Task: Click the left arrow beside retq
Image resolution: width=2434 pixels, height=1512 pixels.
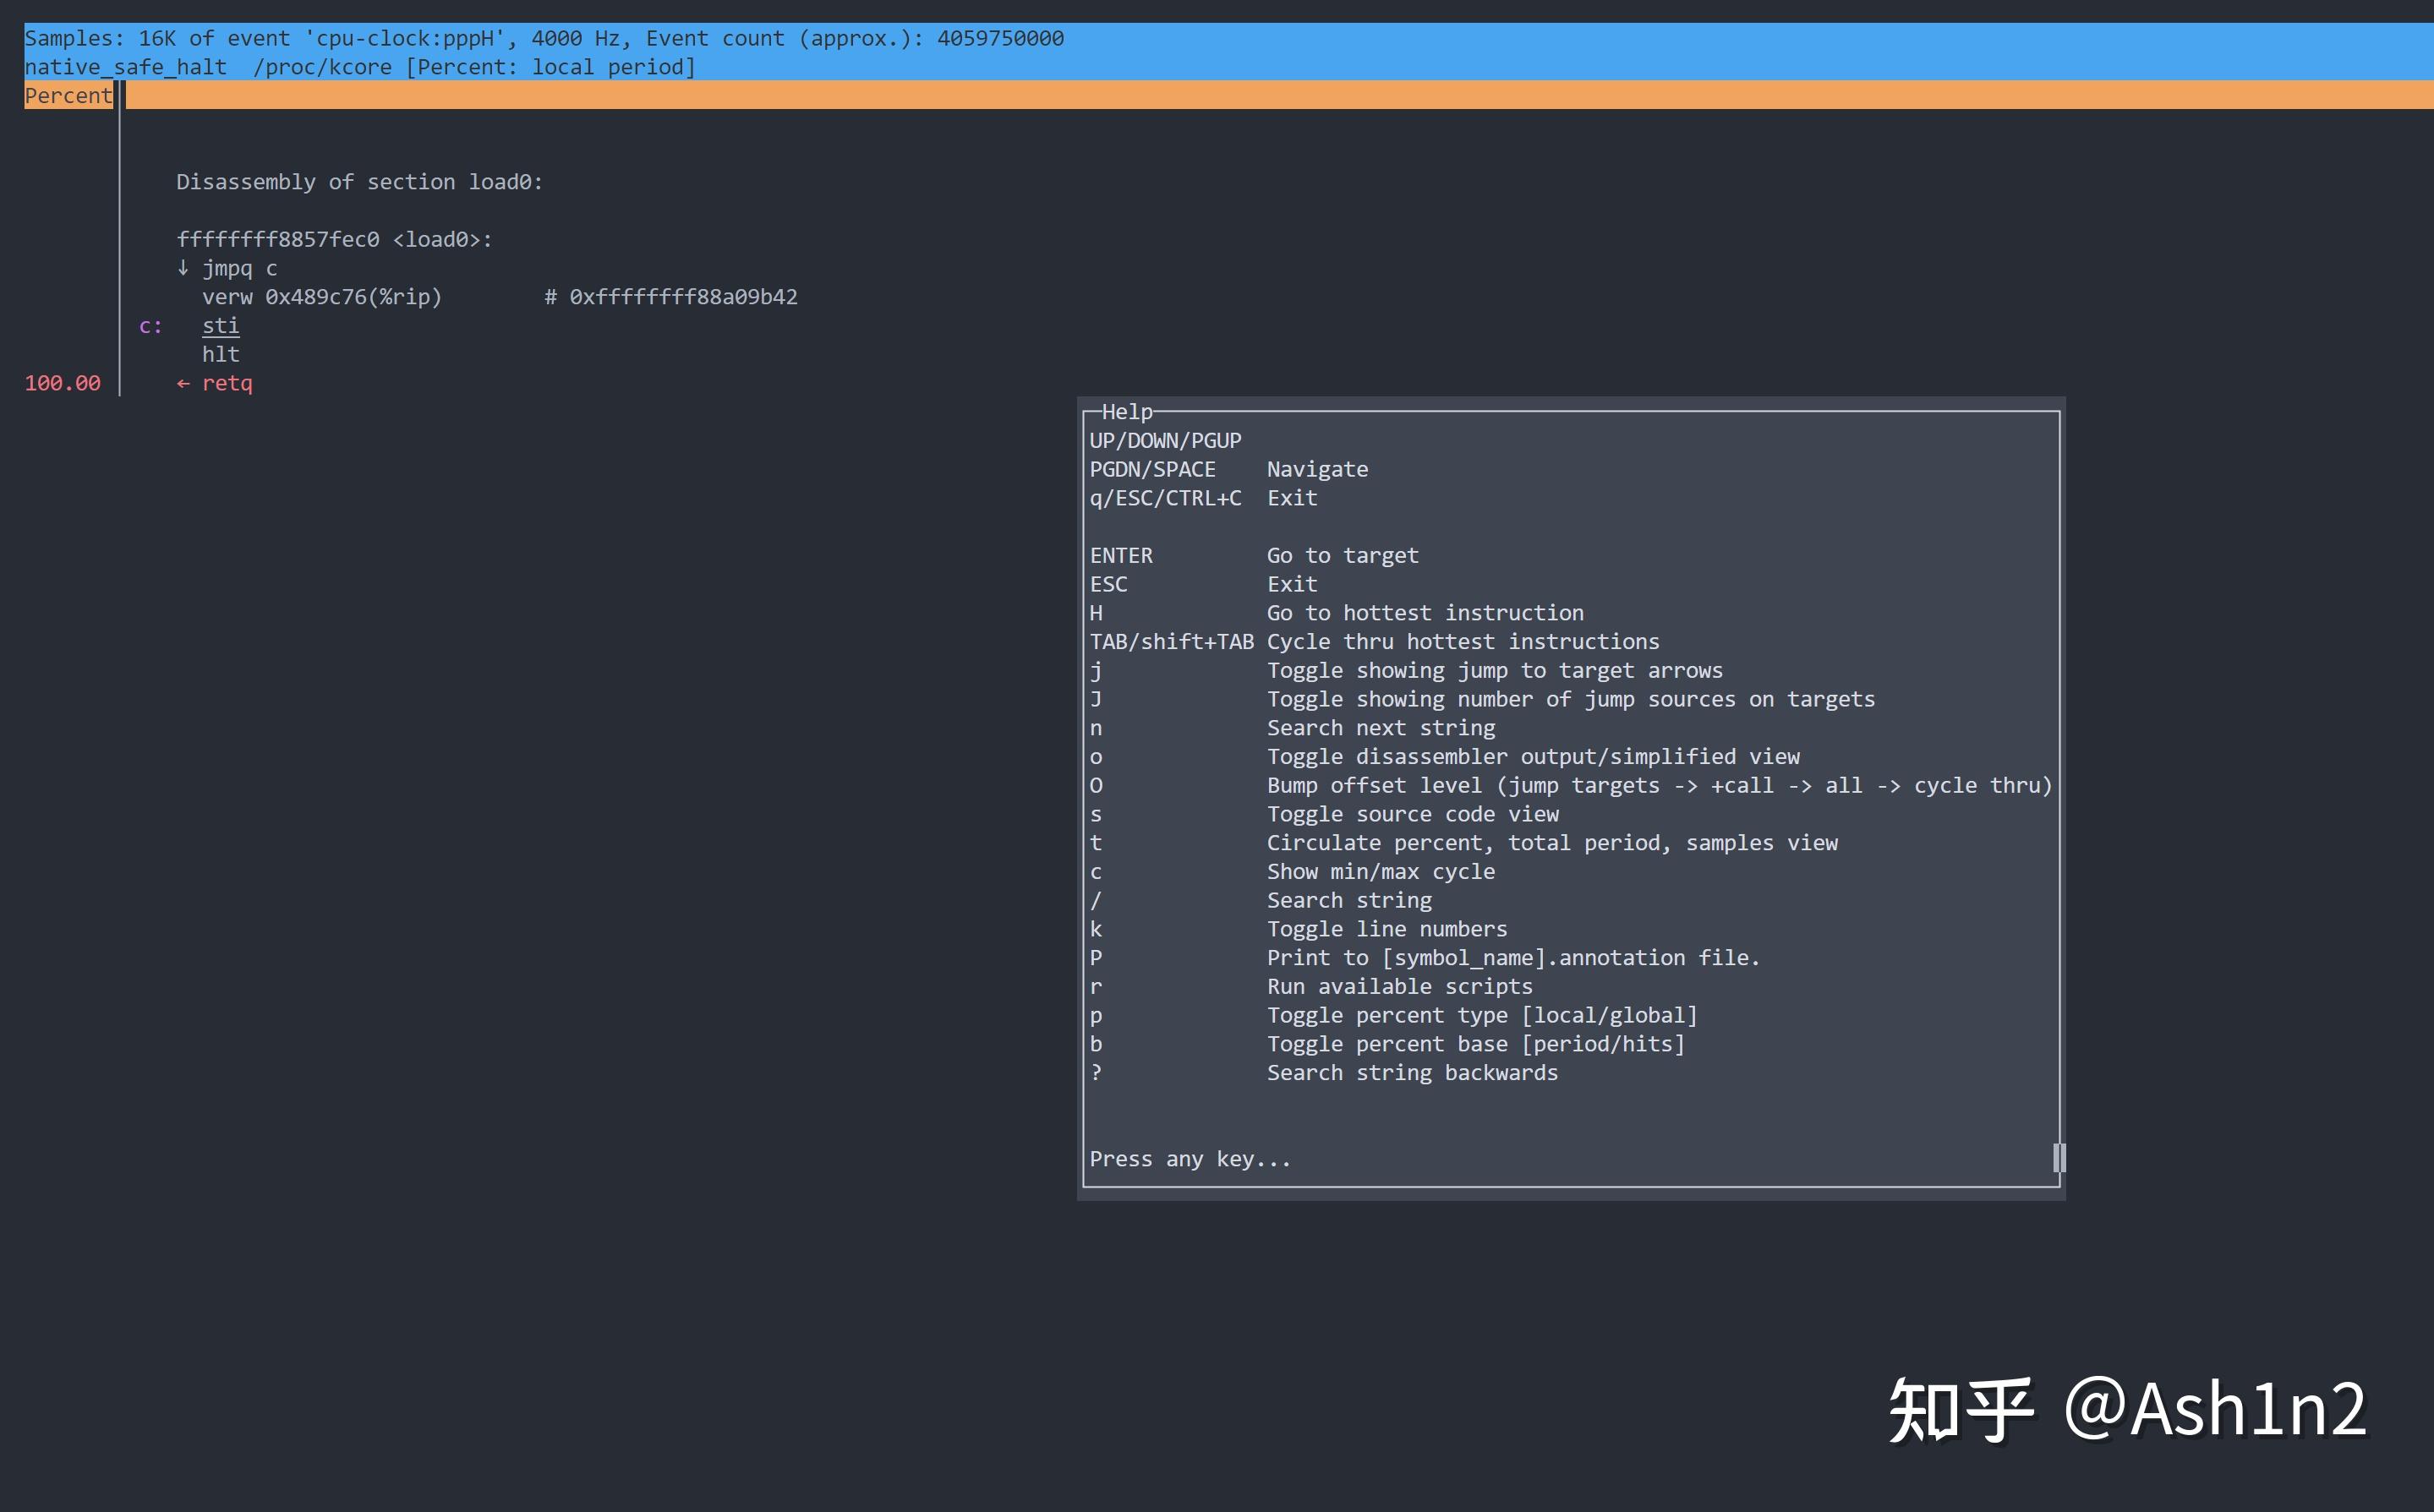Action: 183,383
